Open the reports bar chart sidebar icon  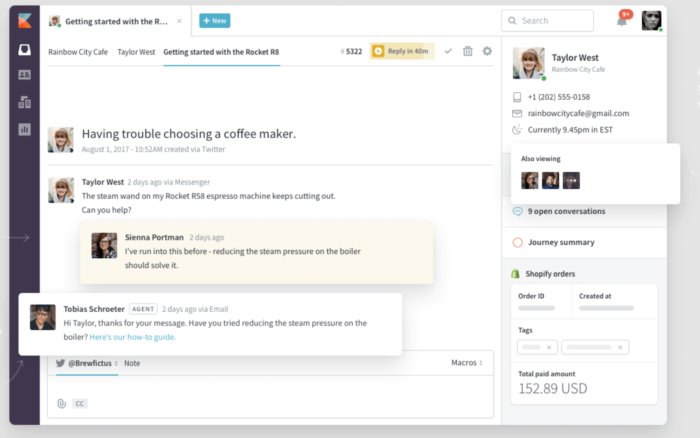(x=24, y=129)
